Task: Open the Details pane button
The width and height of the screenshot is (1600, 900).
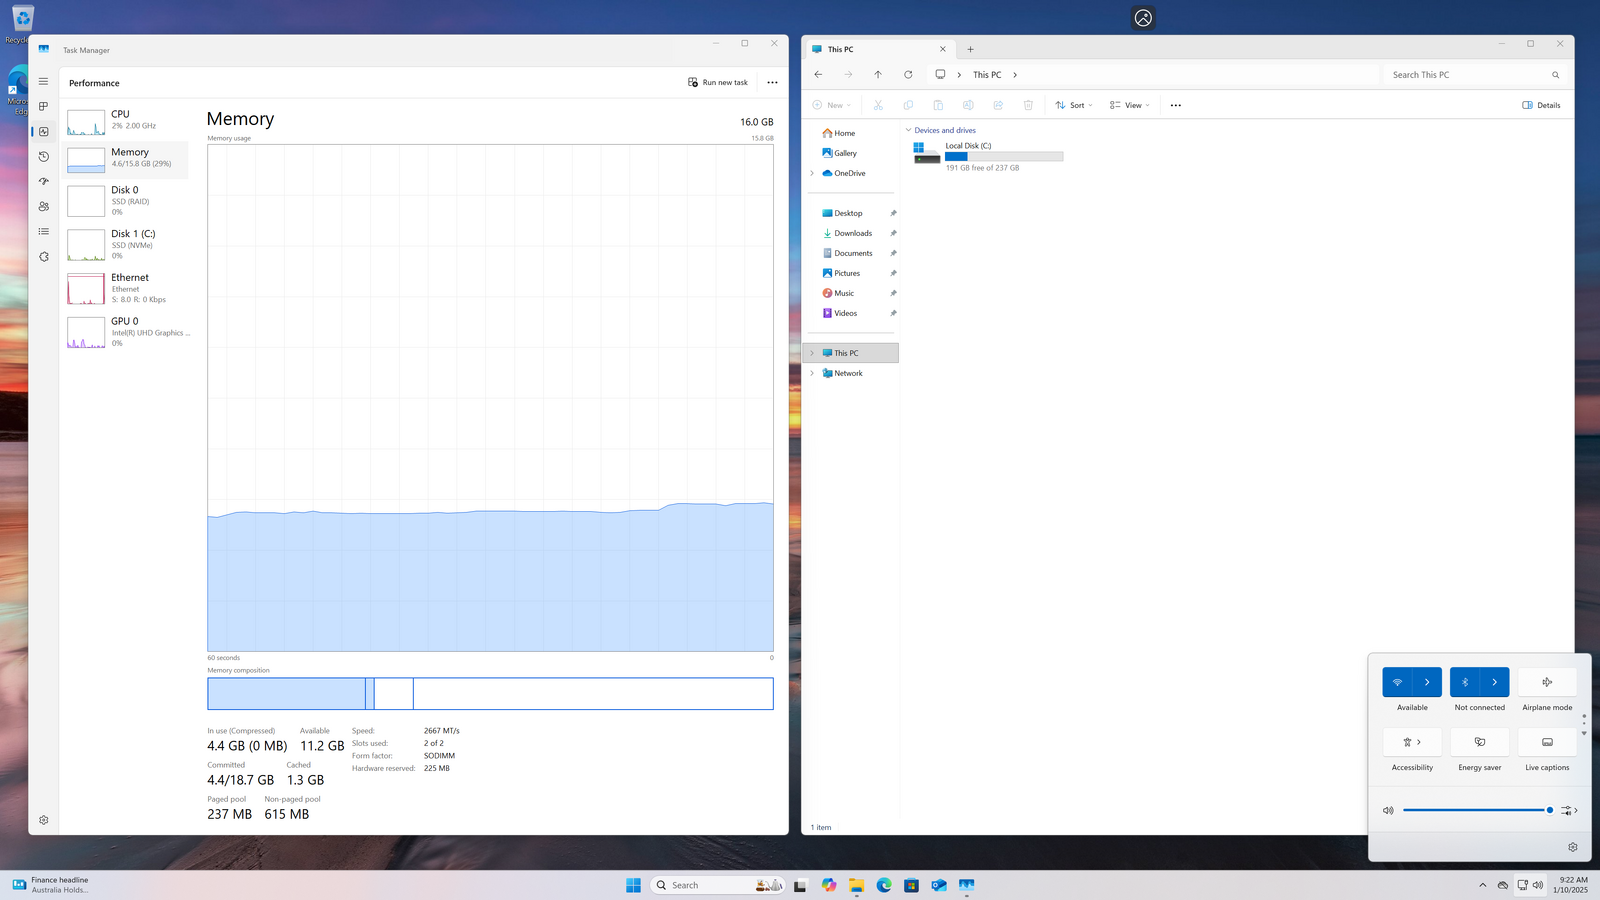Action: 1541,105
